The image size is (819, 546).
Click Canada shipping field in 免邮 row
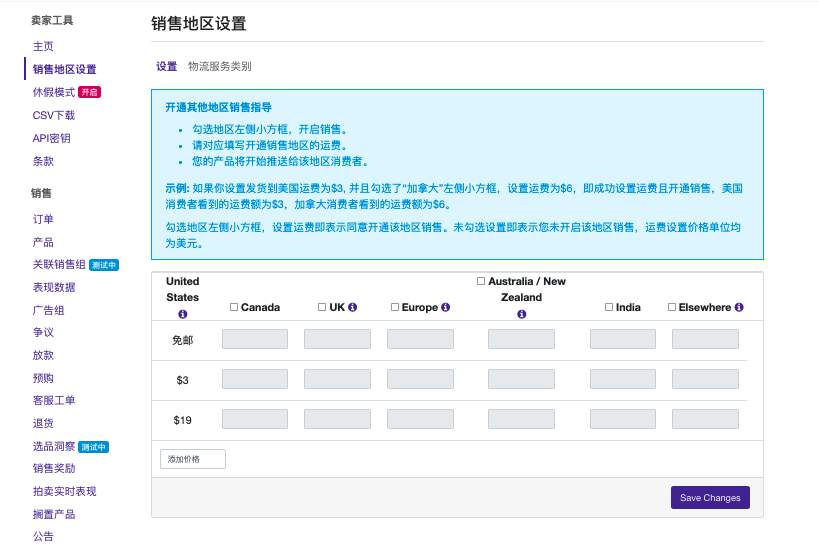tap(255, 339)
